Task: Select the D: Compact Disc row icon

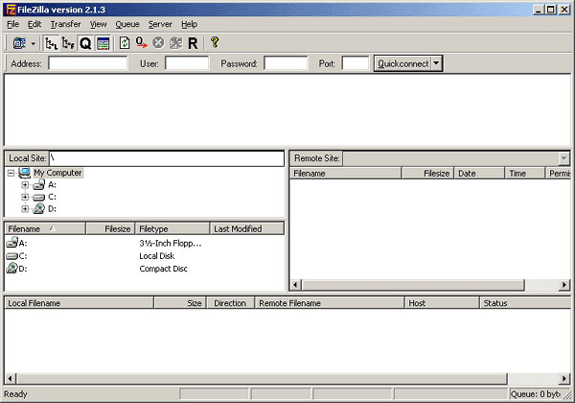Action: tap(12, 268)
